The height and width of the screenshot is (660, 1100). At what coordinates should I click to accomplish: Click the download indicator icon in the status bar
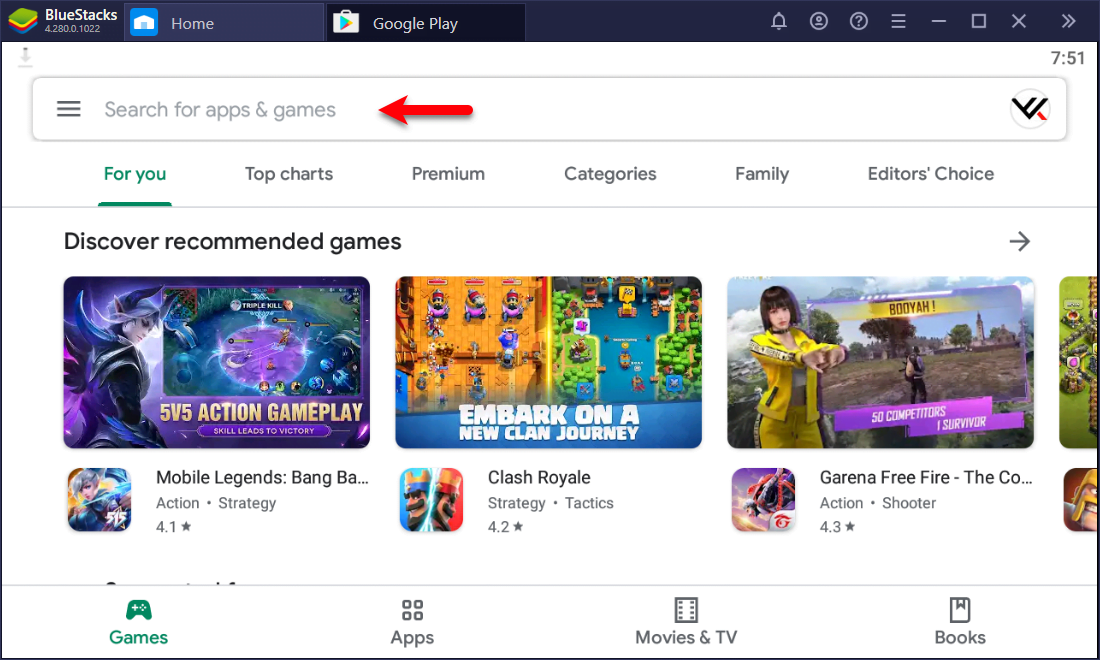click(25, 57)
